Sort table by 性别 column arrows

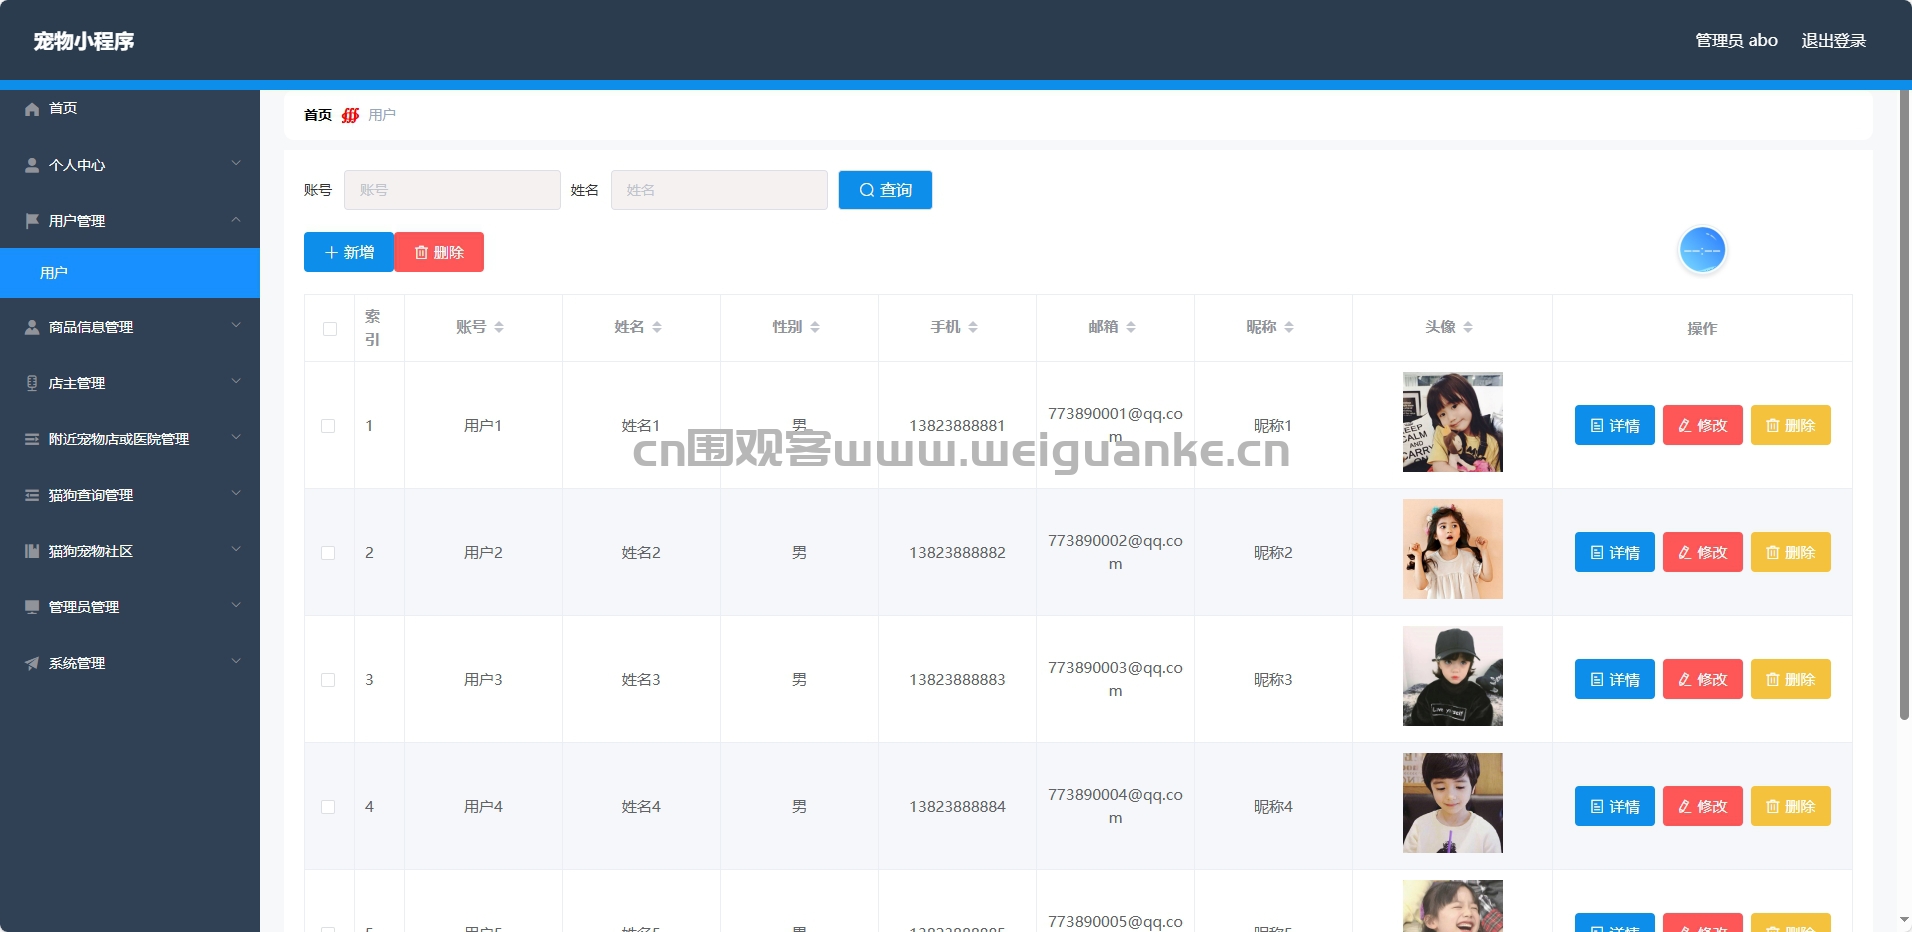point(815,327)
